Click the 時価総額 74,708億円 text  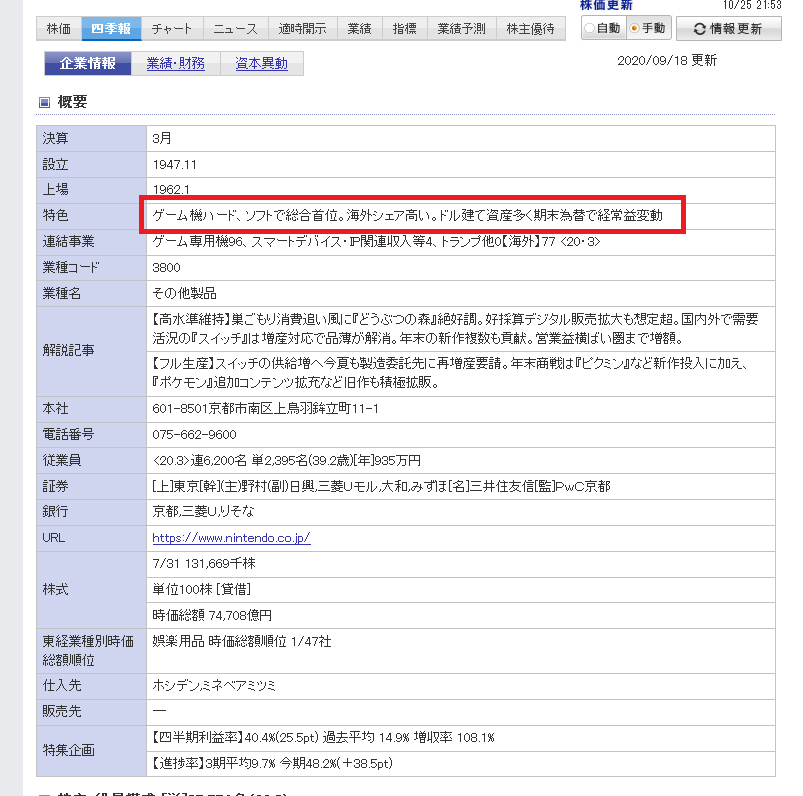point(212,615)
